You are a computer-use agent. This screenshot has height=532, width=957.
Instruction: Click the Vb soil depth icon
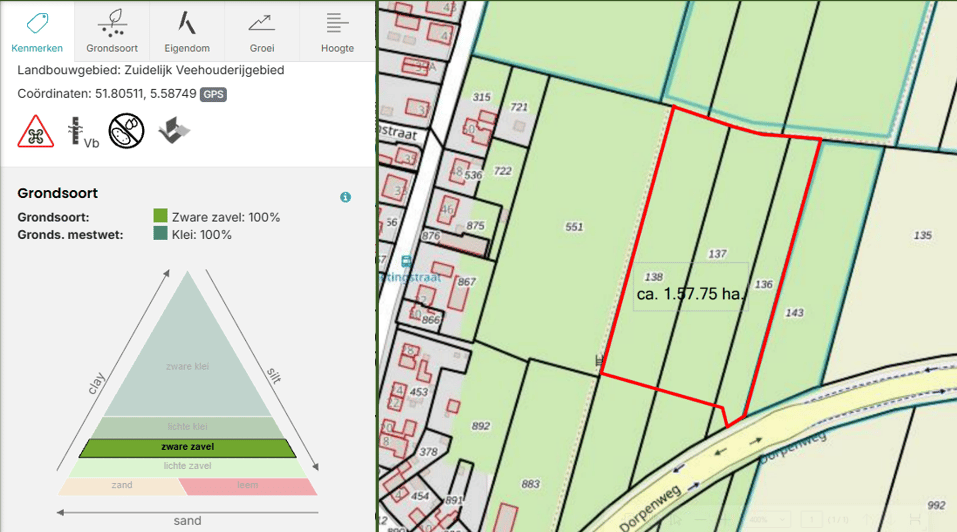click(x=82, y=132)
